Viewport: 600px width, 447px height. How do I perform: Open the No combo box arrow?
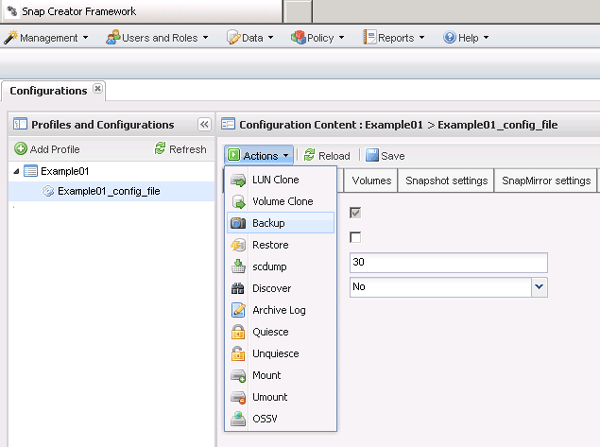point(539,287)
